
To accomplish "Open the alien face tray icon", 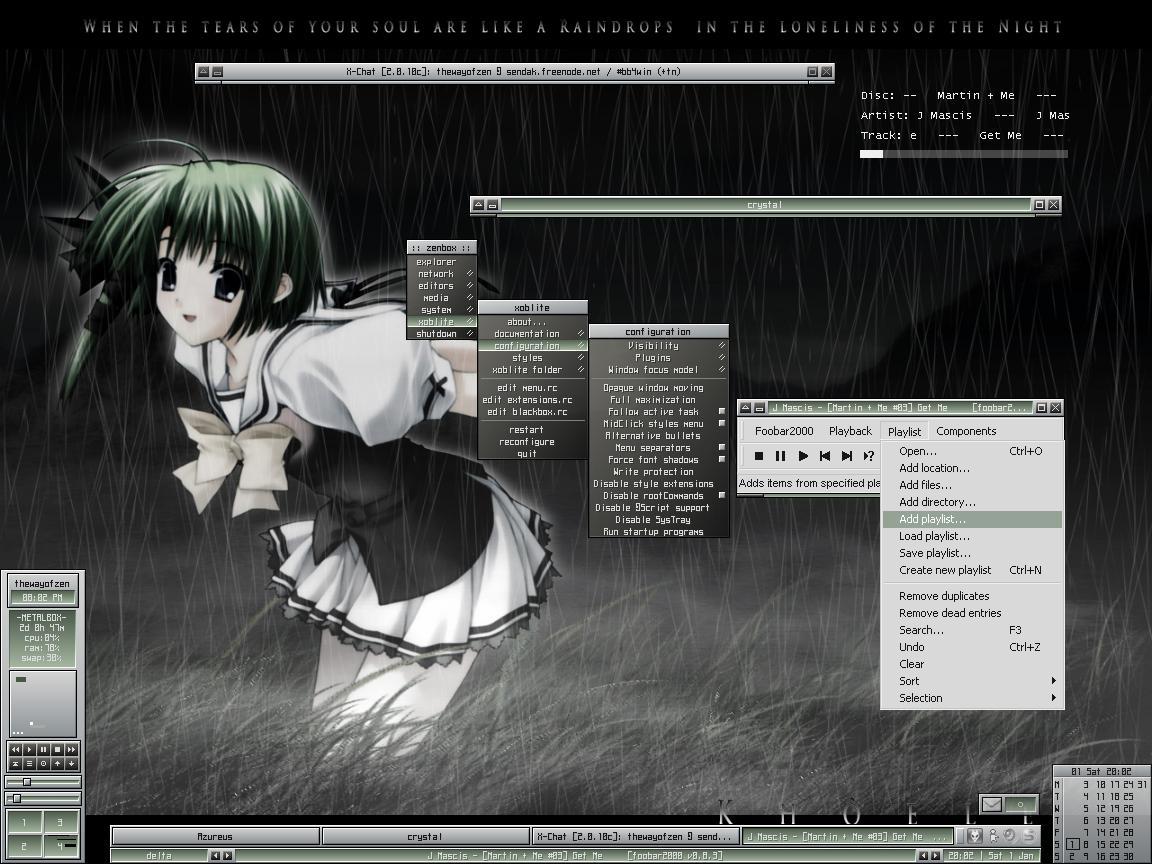I will [975, 835].
